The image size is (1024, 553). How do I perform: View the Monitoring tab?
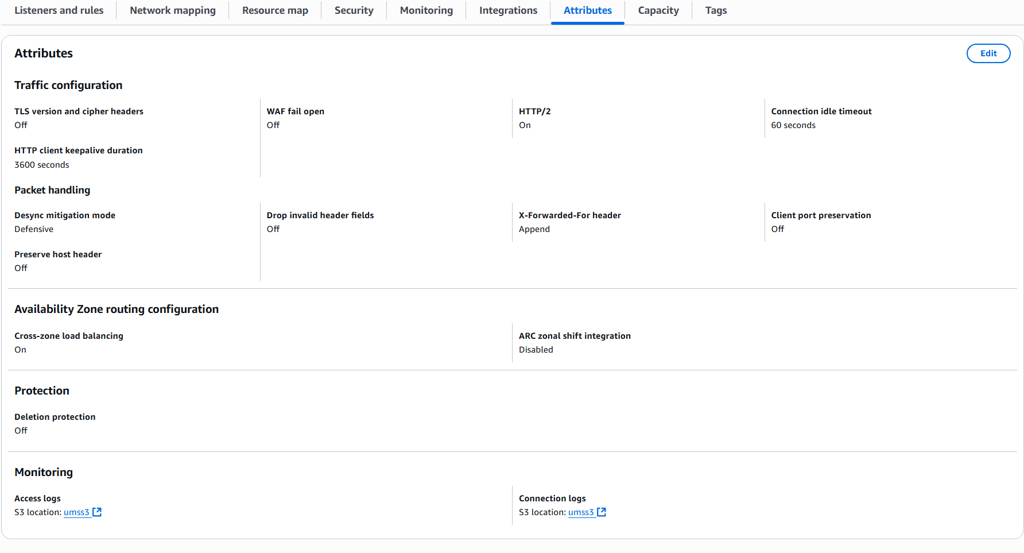426,11
